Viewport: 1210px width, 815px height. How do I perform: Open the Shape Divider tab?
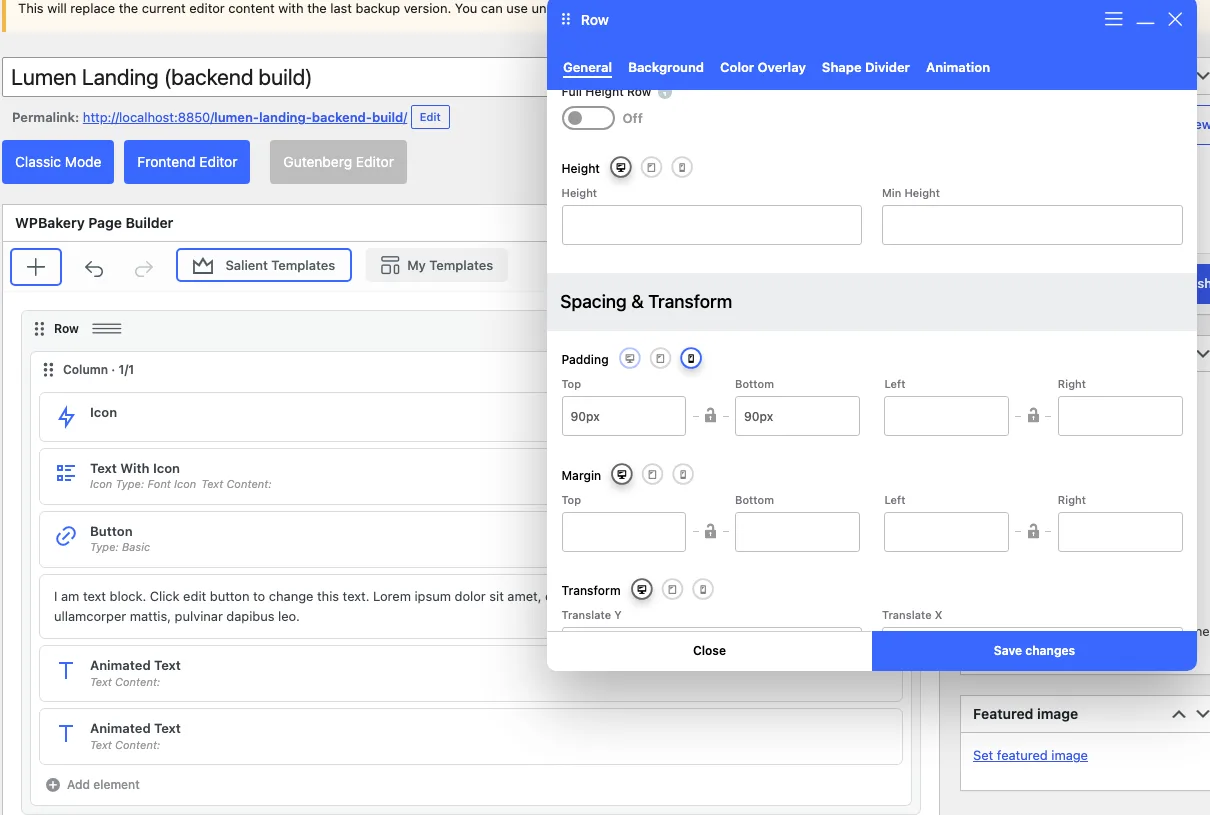pyautogui.click(x=866, y=67)
